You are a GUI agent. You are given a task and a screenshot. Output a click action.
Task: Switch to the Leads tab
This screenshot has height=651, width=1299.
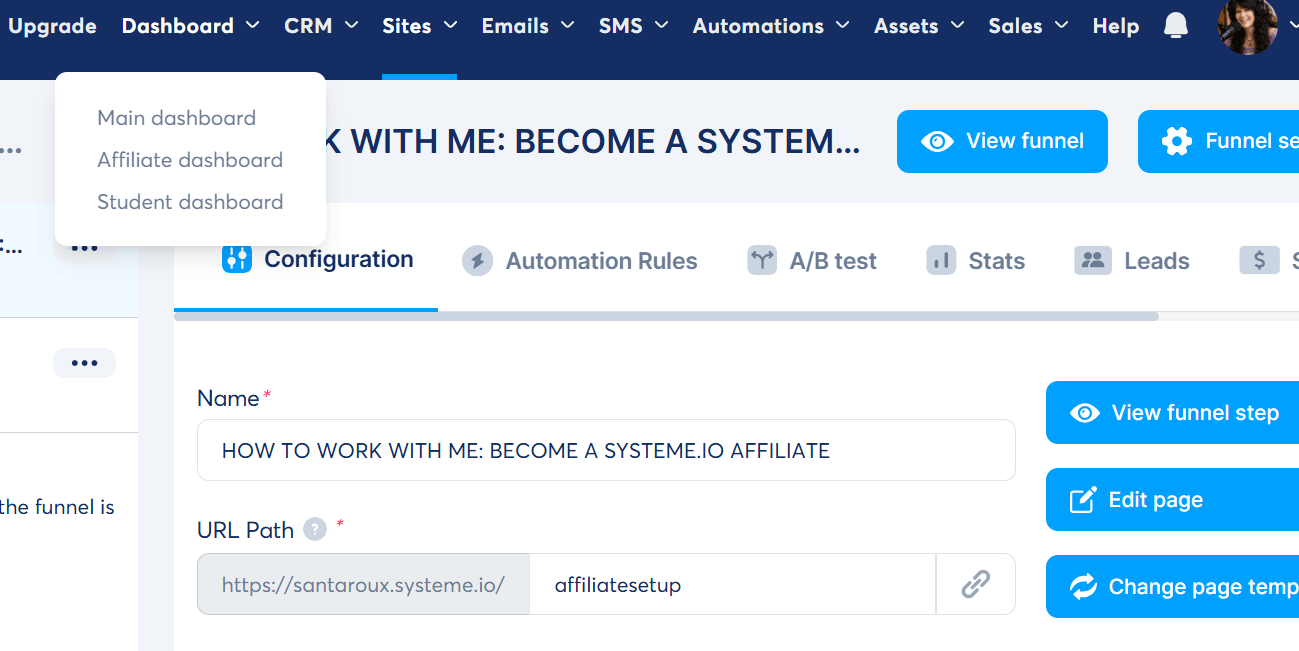pos(1132,261)
